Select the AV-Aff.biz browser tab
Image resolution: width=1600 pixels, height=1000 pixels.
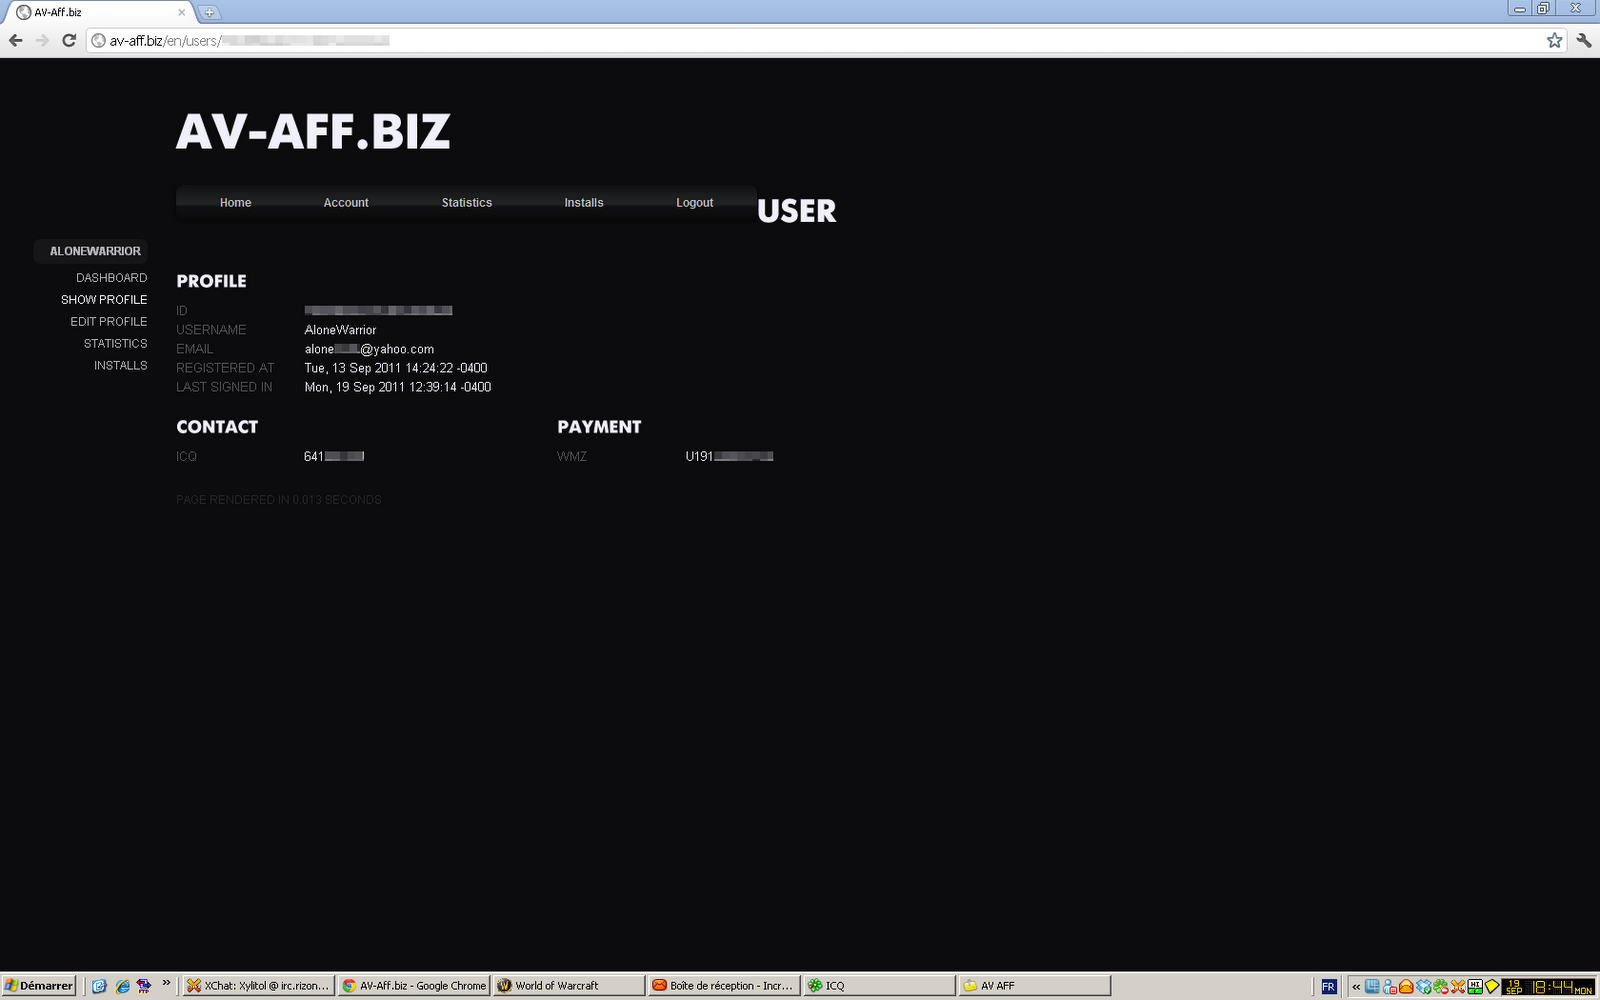98,12
